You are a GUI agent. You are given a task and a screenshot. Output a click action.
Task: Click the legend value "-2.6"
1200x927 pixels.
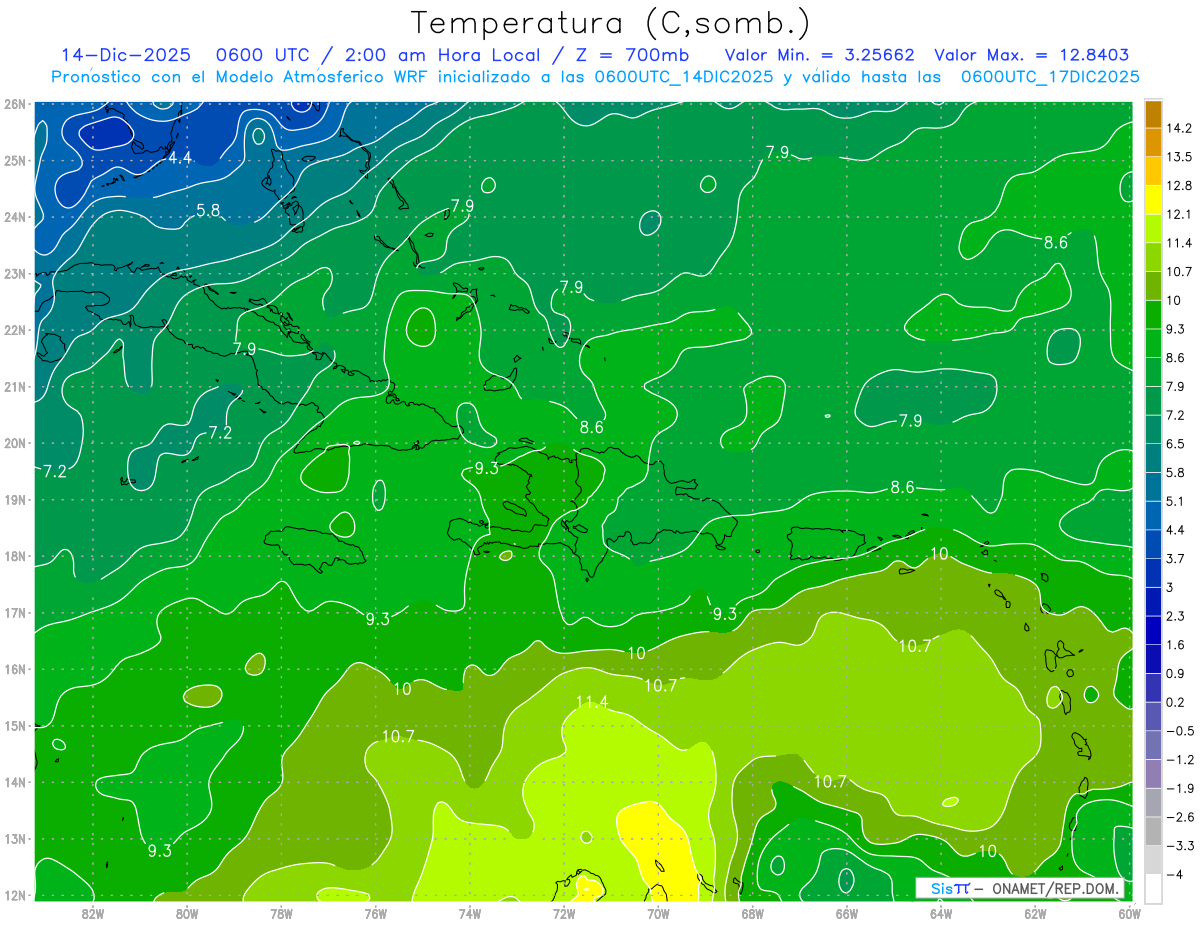click(x=1179, y=817)
